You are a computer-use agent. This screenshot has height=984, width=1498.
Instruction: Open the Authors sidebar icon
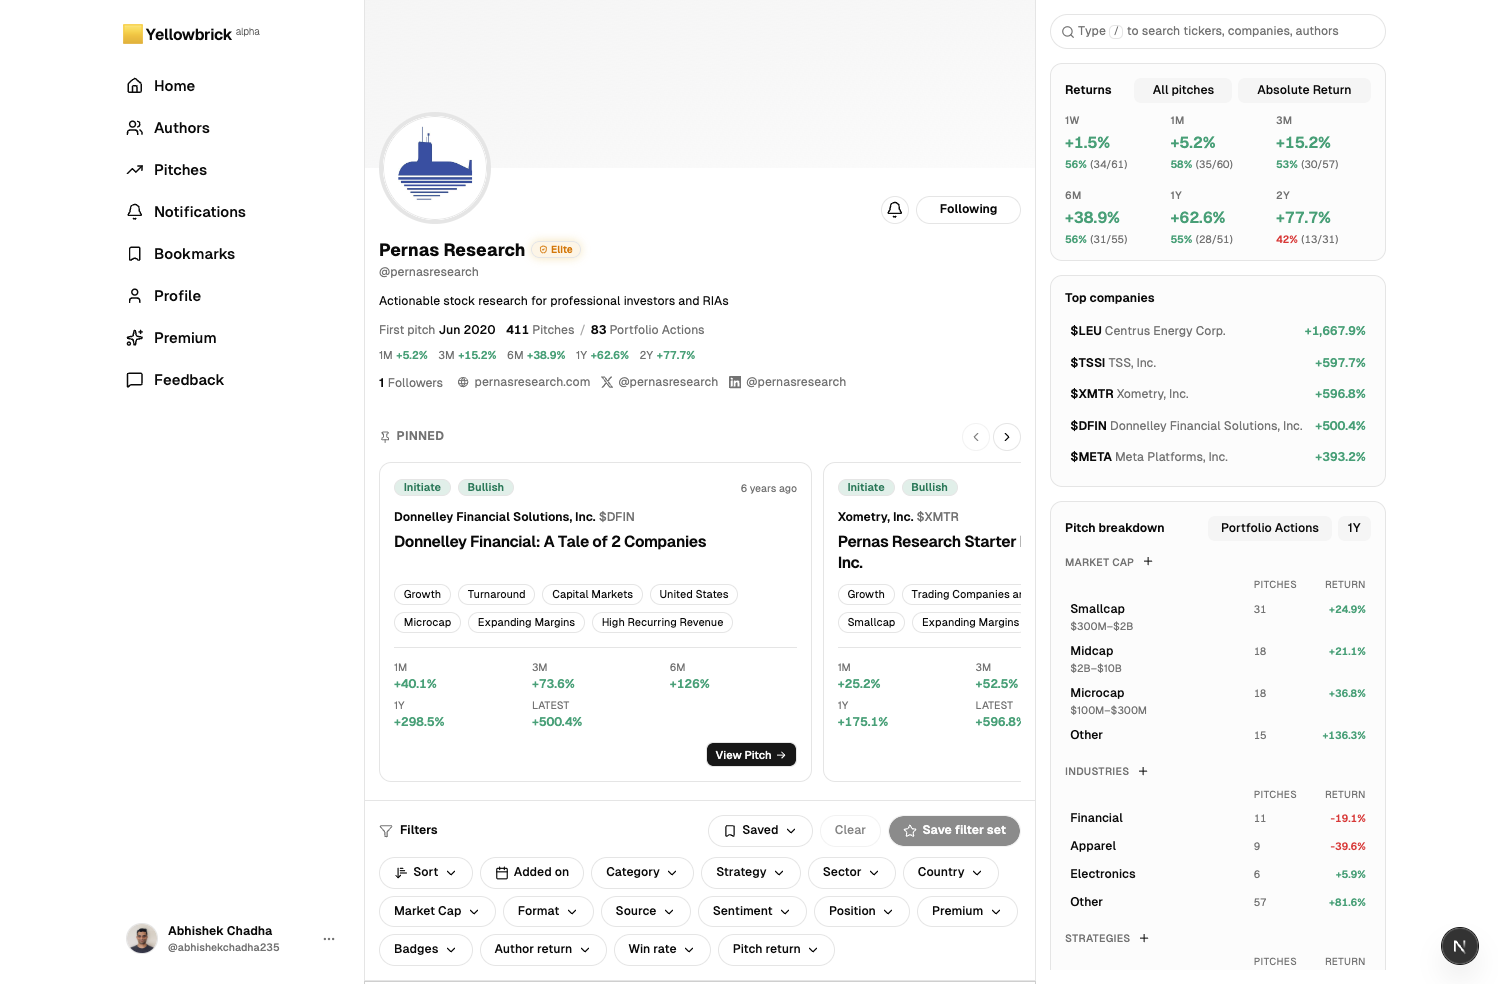pos(135,128)
